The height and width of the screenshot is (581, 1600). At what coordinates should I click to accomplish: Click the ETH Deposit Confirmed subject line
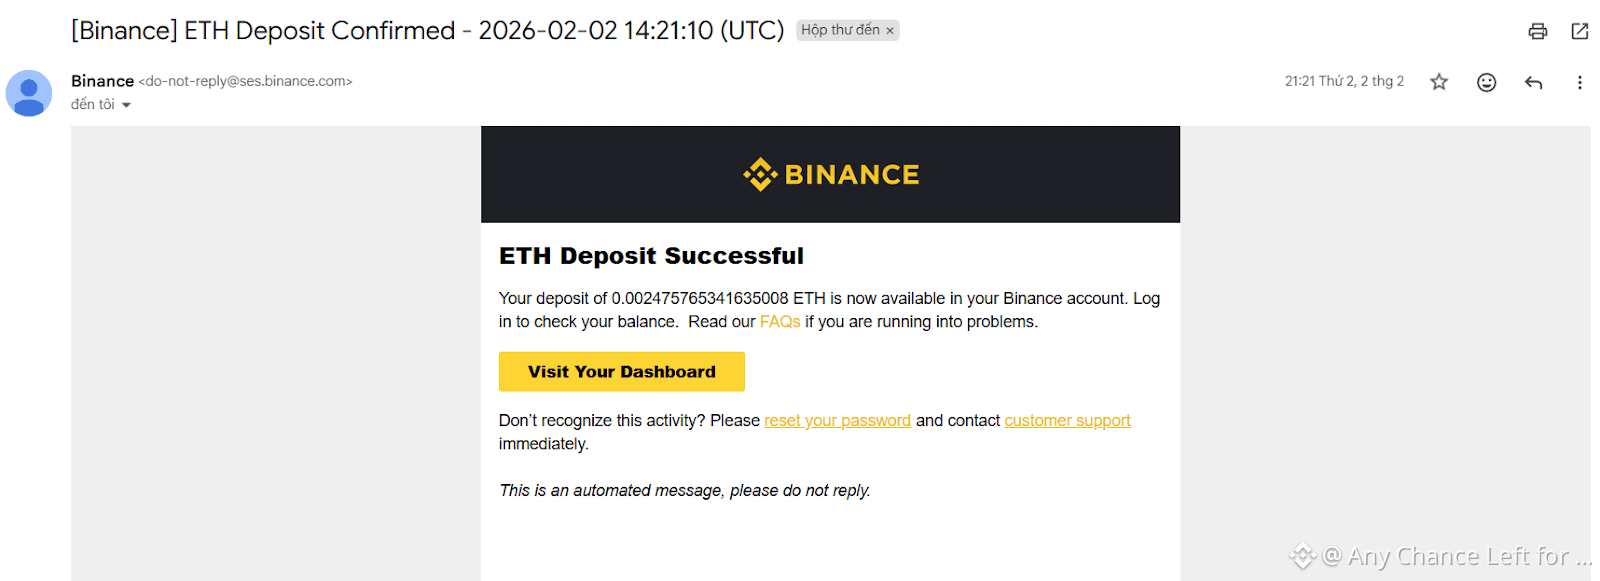pyautogui.click(x=427, y=31)
